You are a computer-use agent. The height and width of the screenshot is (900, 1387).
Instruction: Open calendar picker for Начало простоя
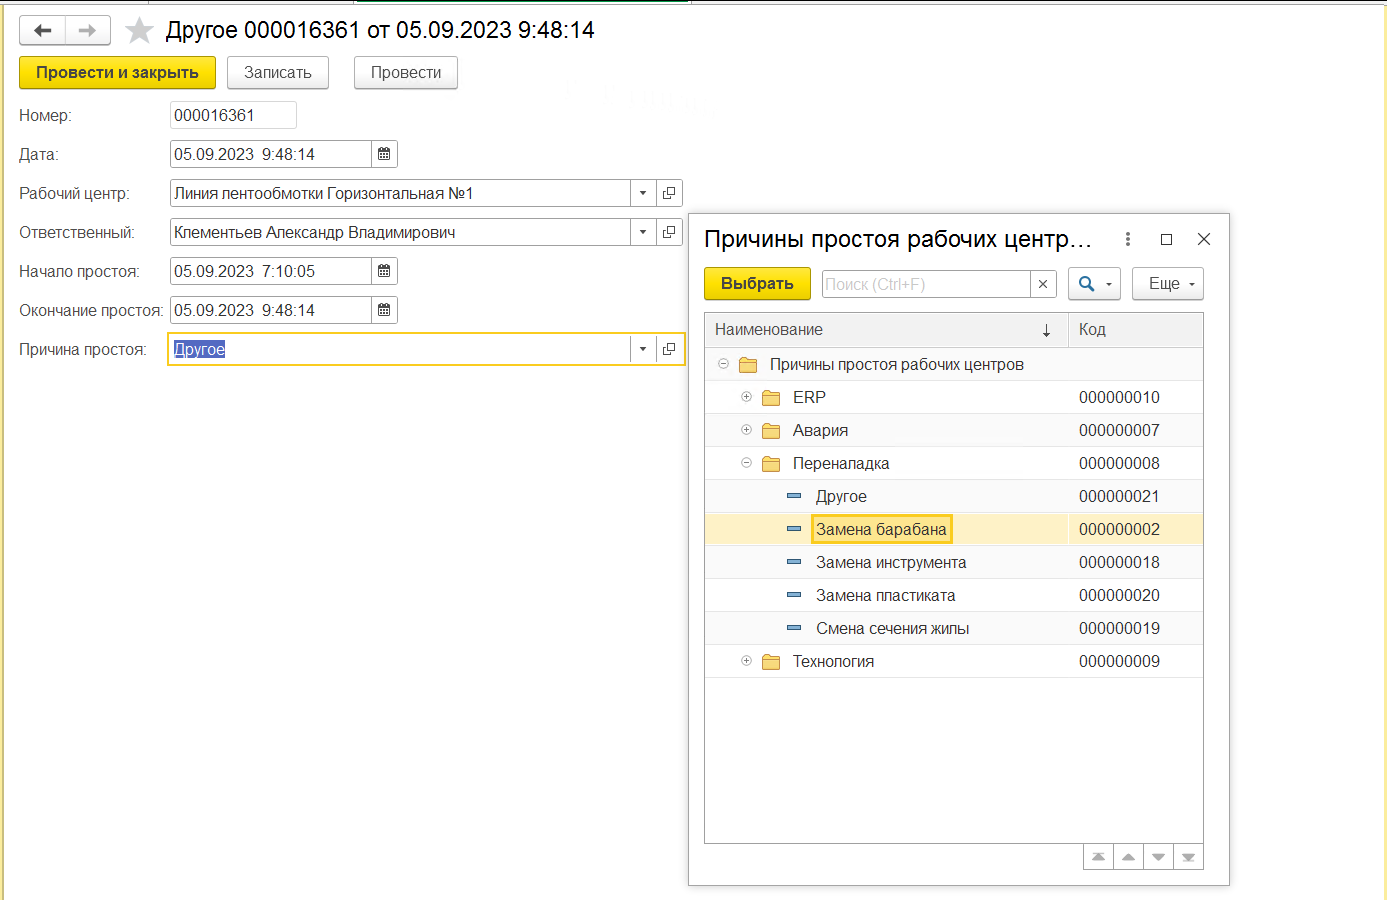(x=384, y=271)
